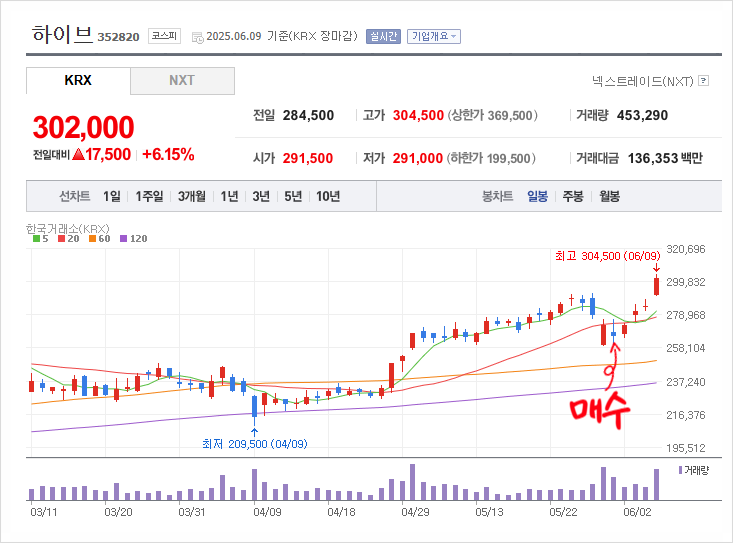
Task: Select the 월봉 candle chart
Action: pyautogui.click(x=610, y=196)
